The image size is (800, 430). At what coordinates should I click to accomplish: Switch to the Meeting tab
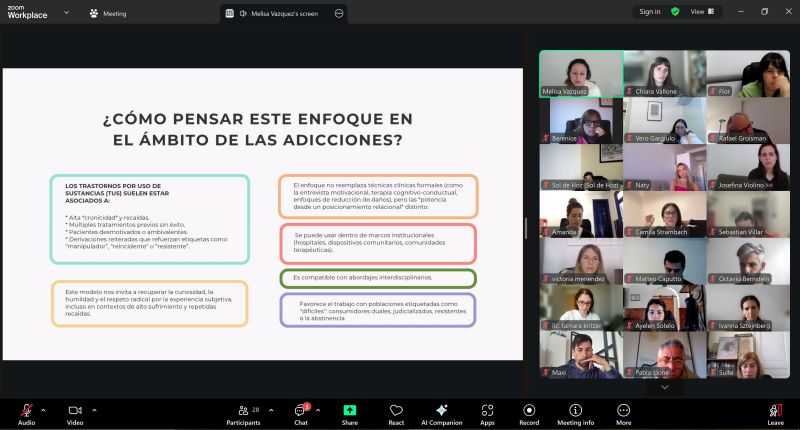click(x=108, y=13)
